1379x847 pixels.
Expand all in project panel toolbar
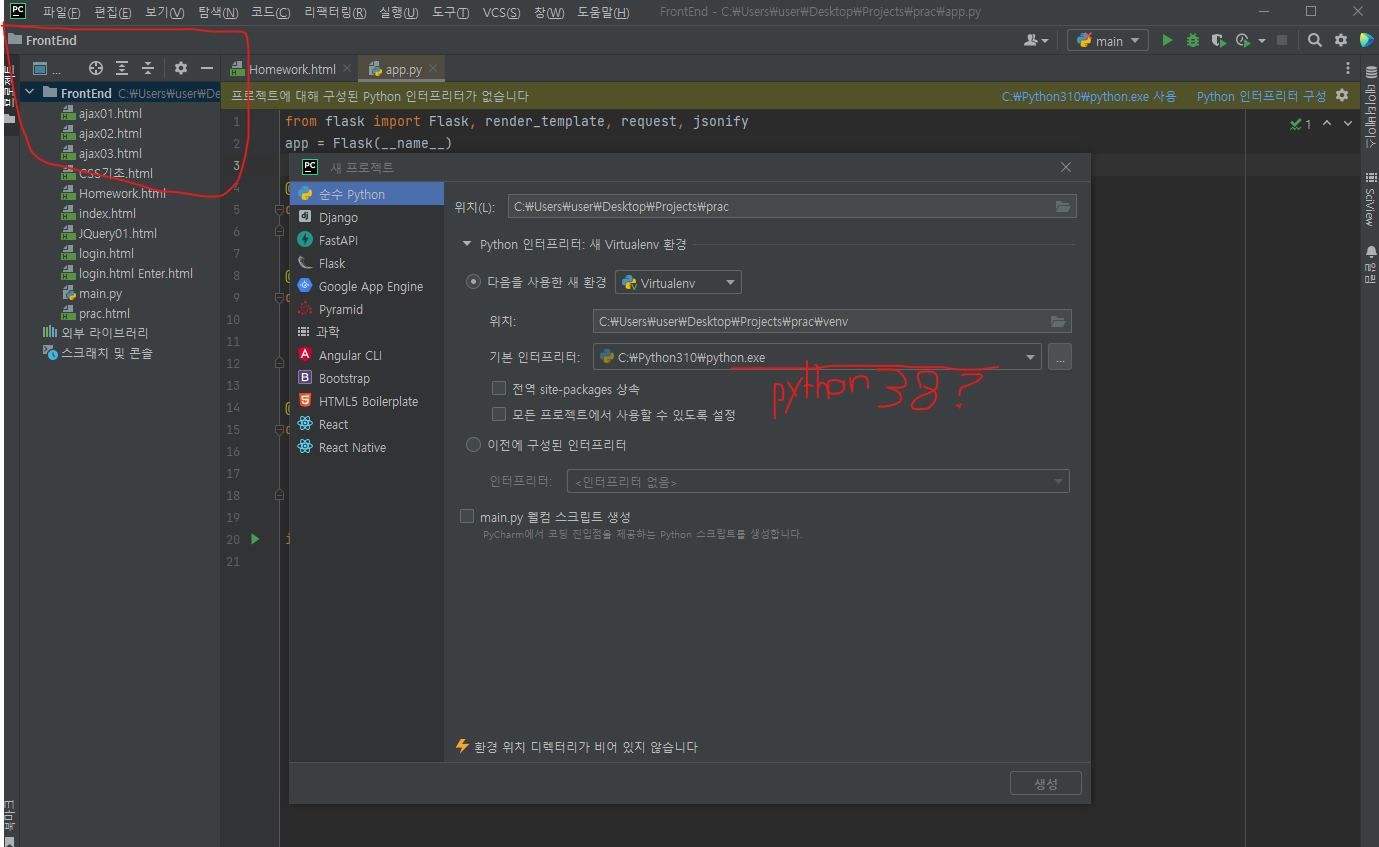(x=122, y=68)
